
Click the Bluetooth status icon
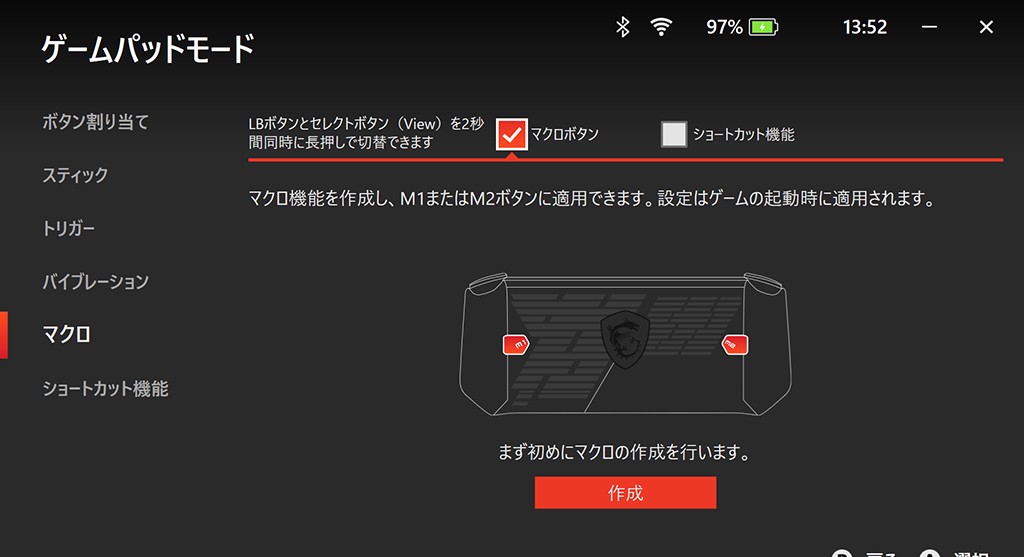click(622, 27)
